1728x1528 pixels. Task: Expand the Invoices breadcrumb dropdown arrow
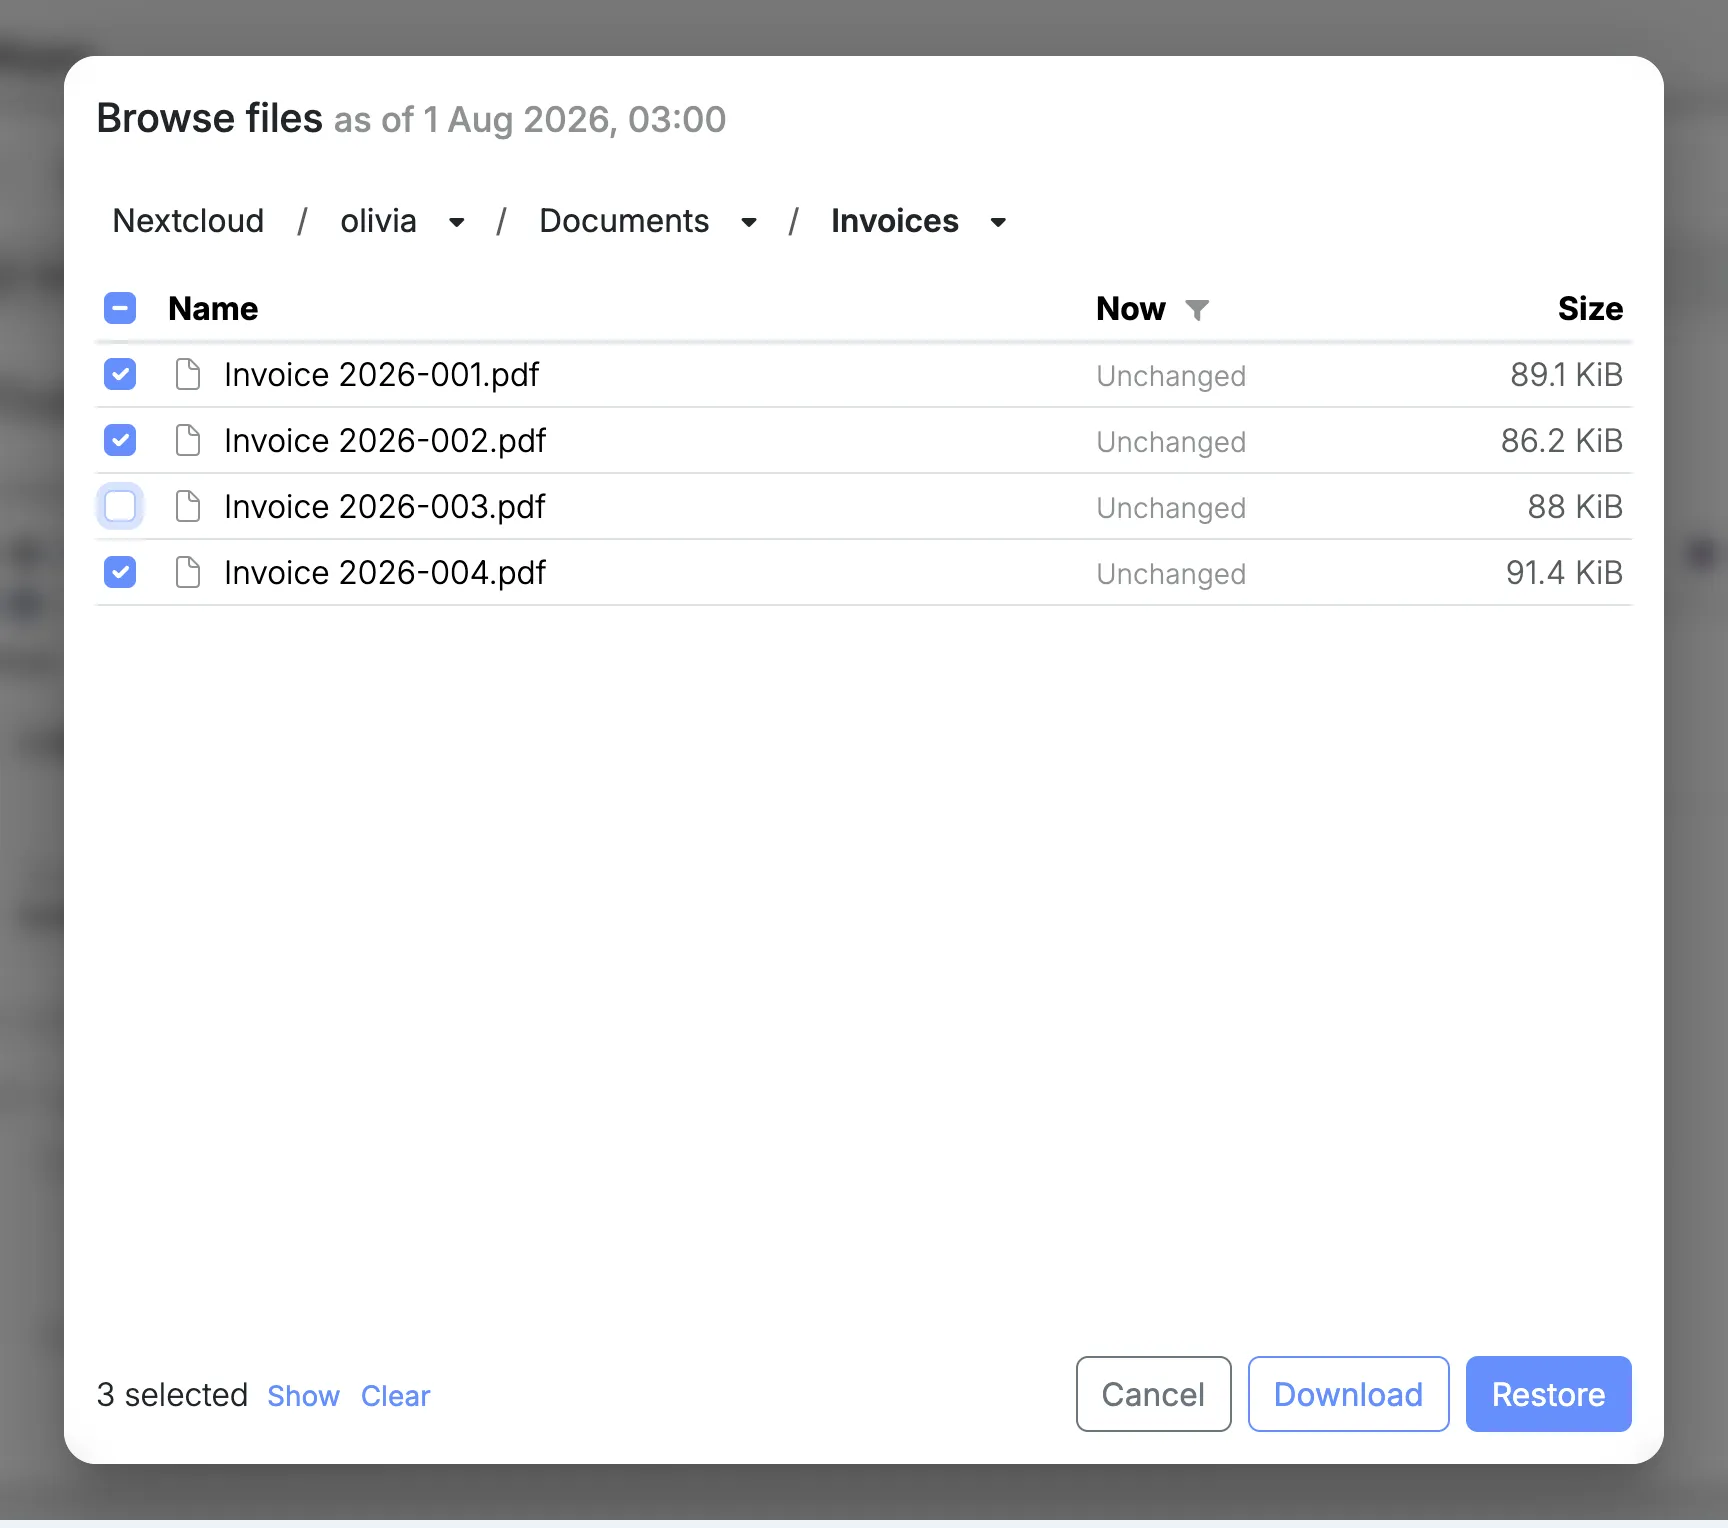998,222
